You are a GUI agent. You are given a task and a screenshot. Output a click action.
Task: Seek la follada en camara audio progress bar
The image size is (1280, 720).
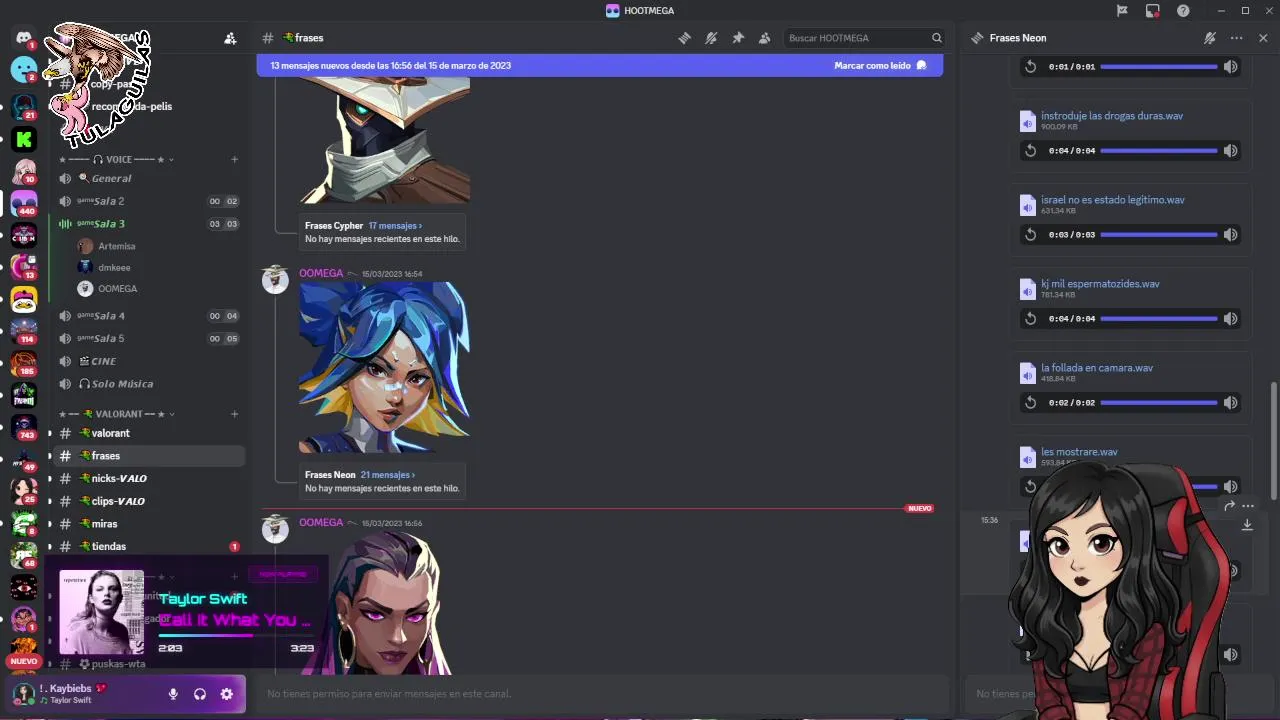[x=1159, y=403]
